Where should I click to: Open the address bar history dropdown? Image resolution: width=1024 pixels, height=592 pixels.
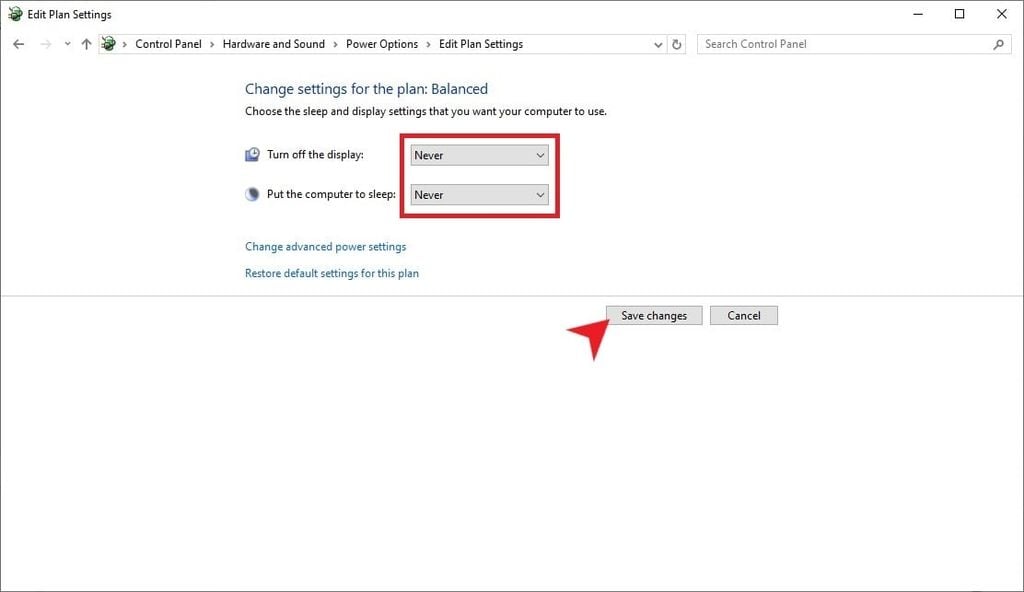point(657,43)
